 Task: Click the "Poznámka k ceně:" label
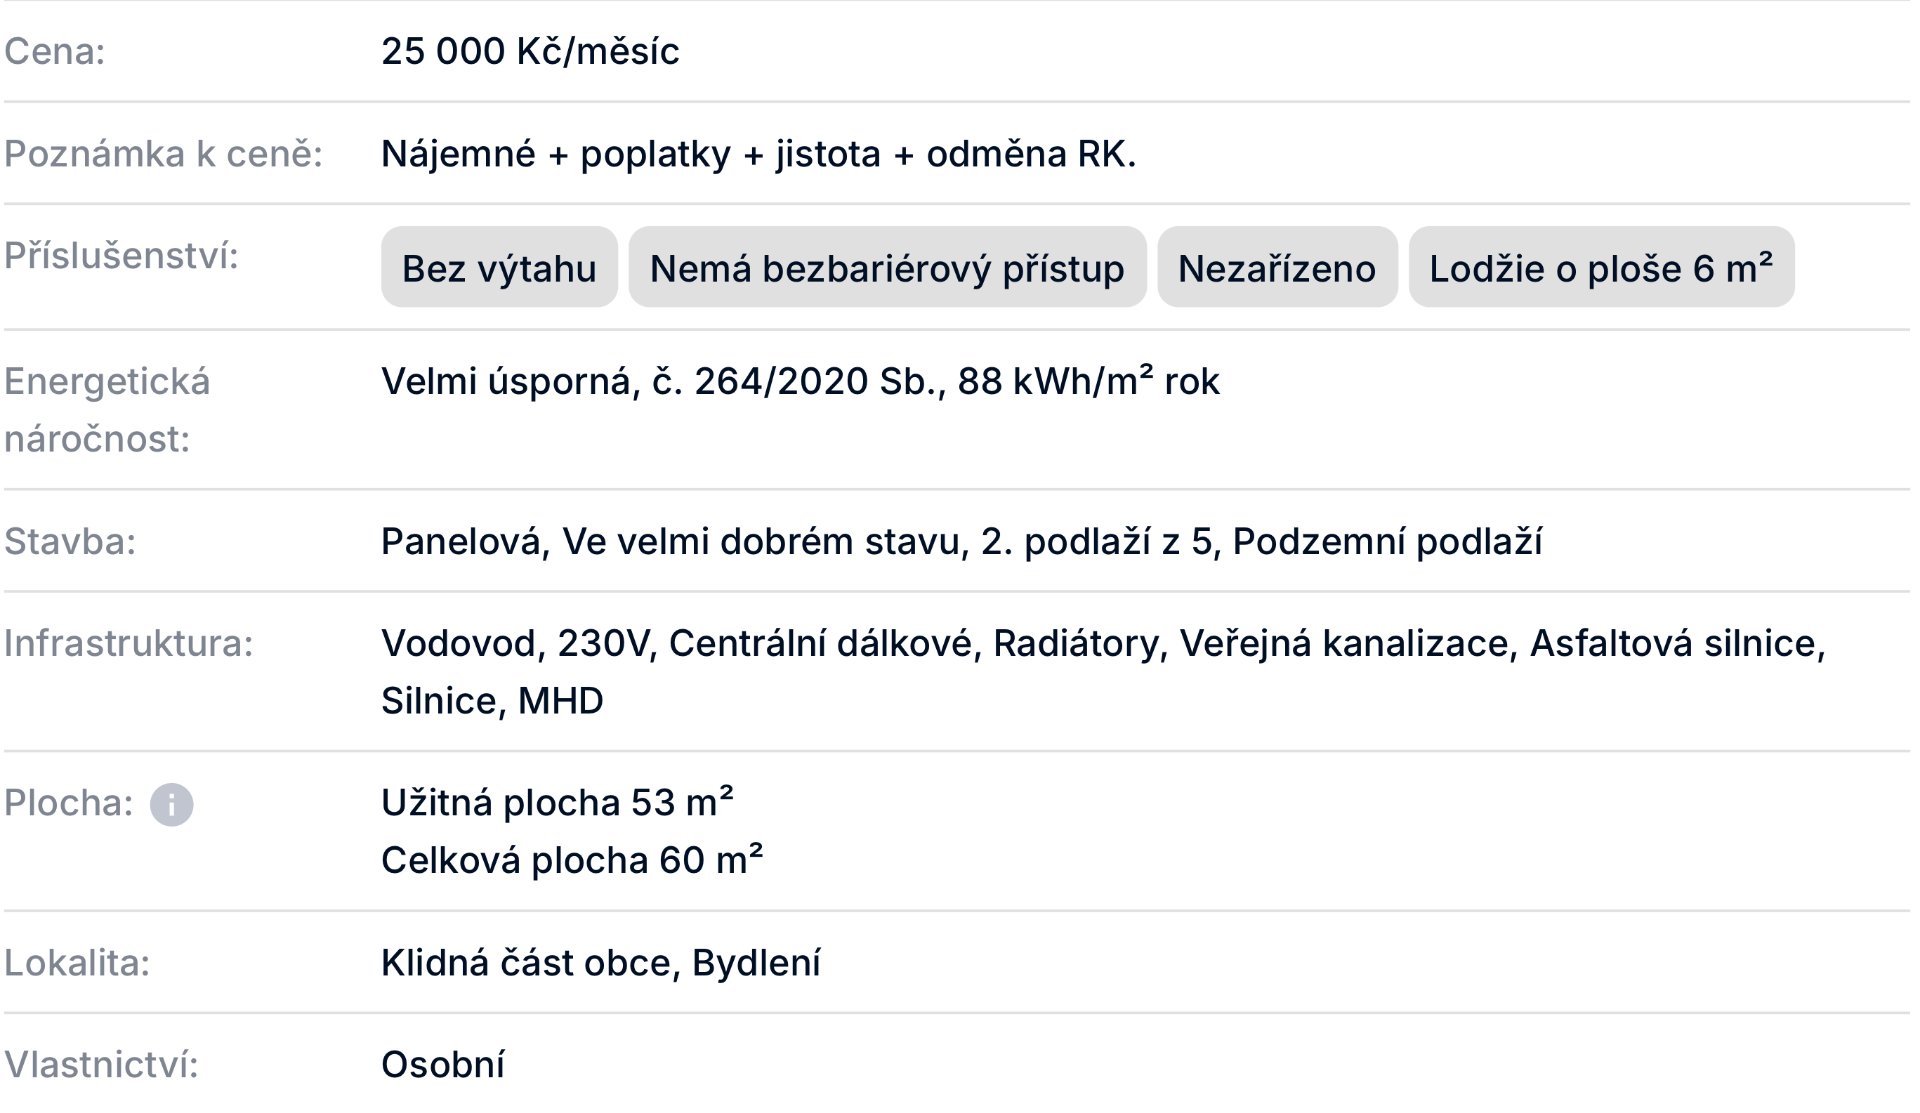coord(163,154)
